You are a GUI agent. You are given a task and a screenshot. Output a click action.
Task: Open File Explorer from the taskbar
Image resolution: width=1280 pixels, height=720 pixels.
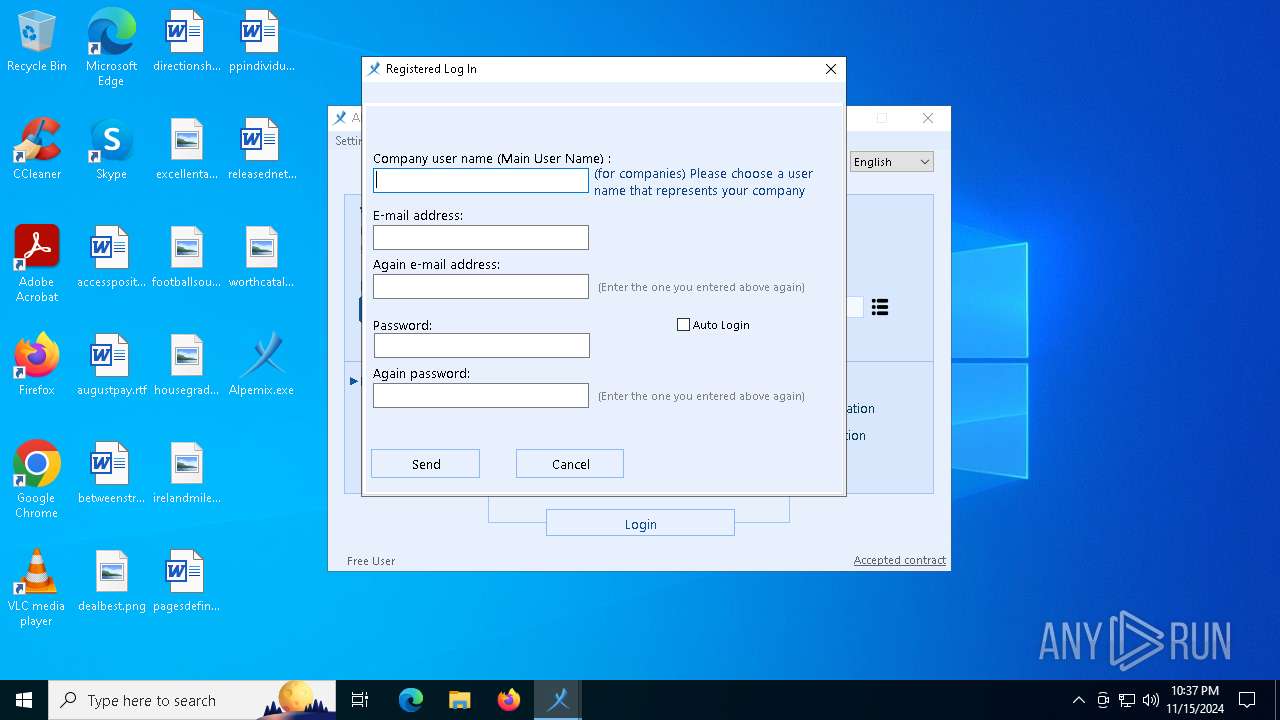460,700
